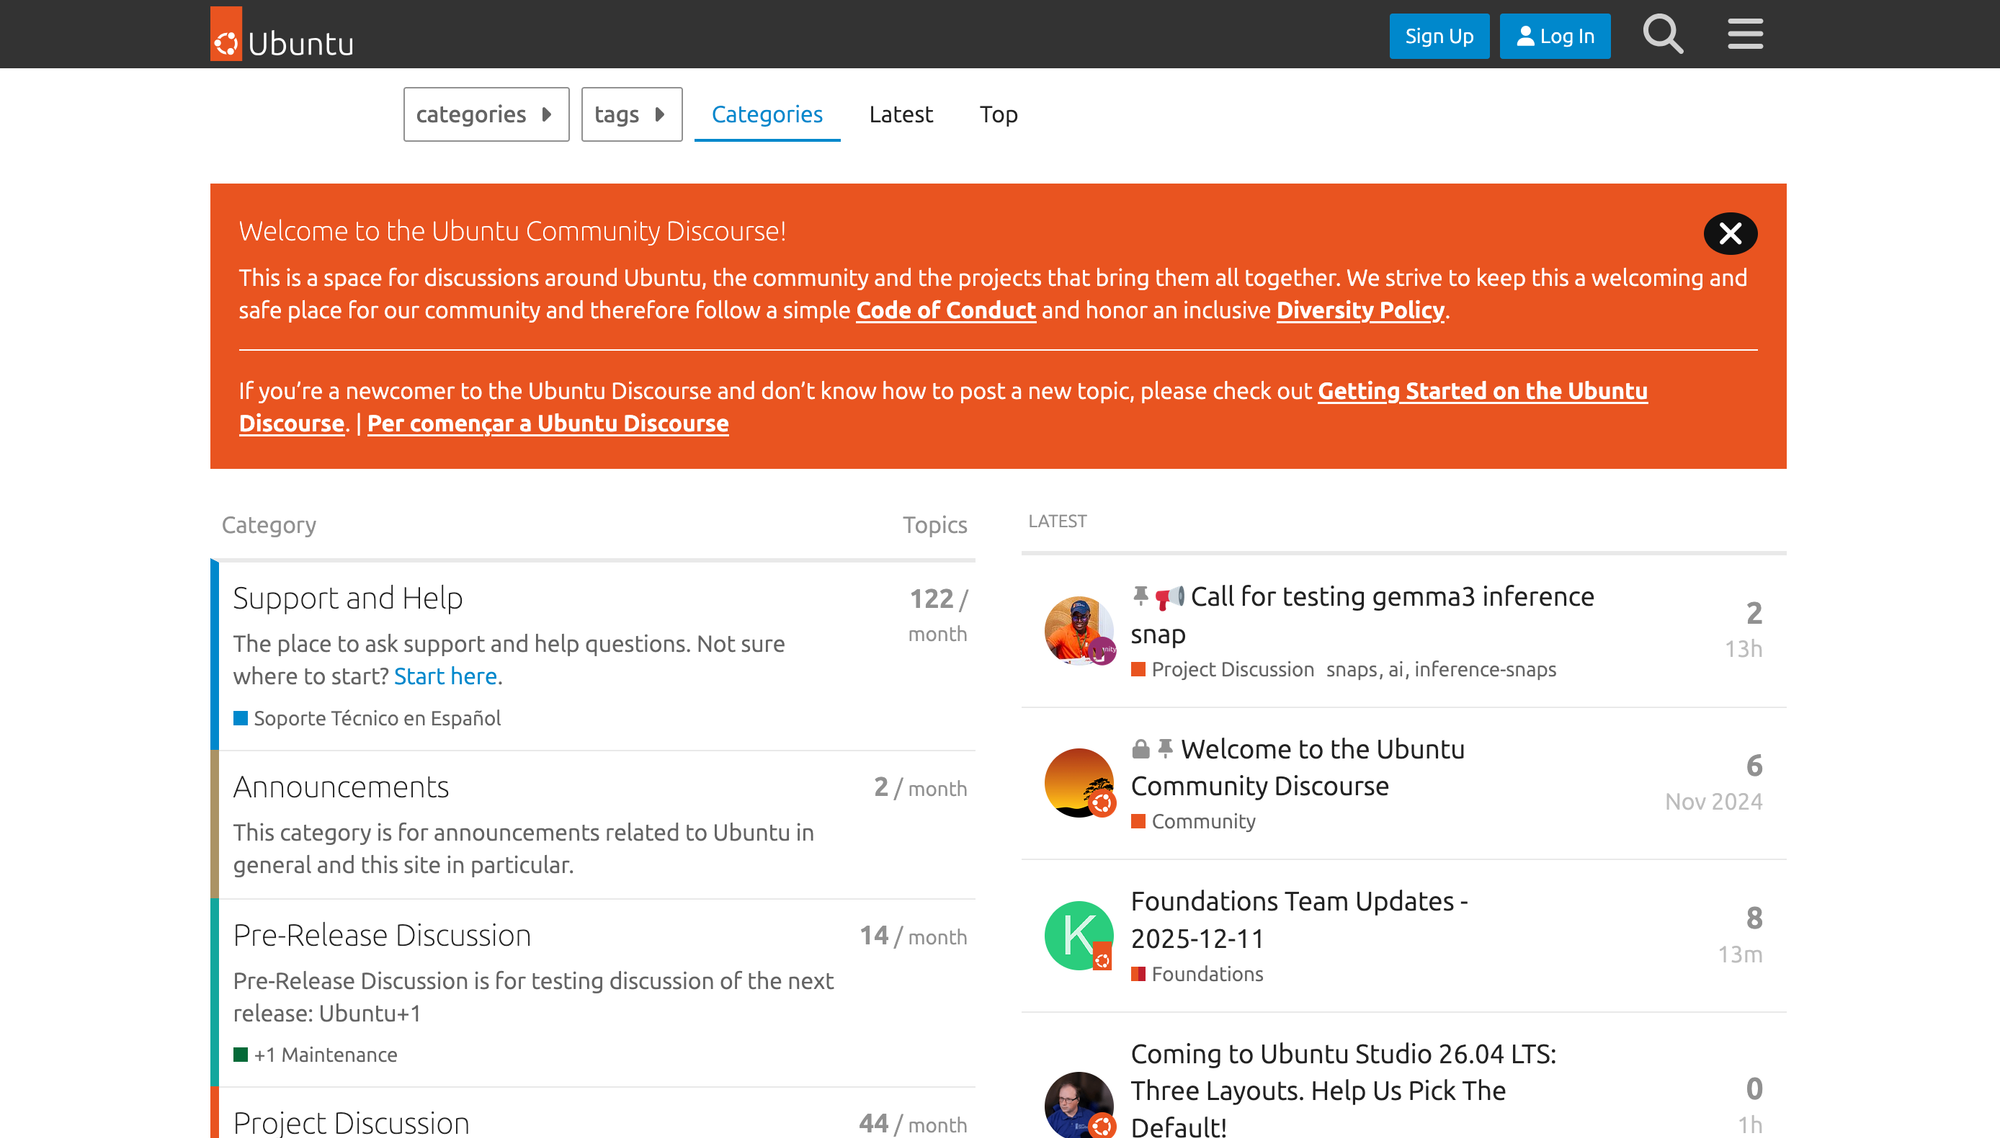Expand the categories dropdown
Image resolution: width=2000 pixels, height=1138 pixels.
(x=486, y=114)
